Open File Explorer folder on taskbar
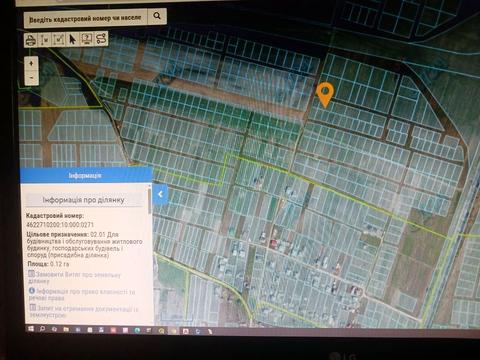480x360 pixels. click(x=66, y=329)
